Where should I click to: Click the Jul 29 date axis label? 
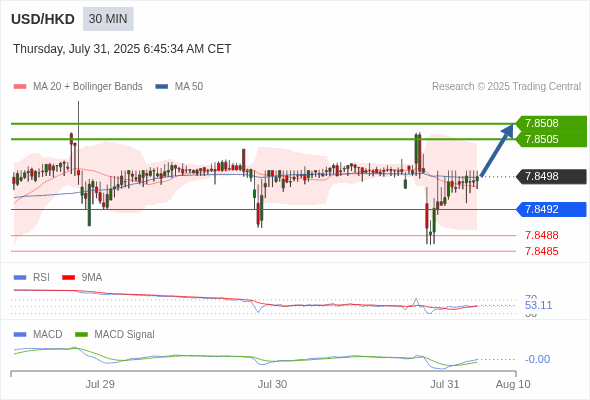[100, 384]
